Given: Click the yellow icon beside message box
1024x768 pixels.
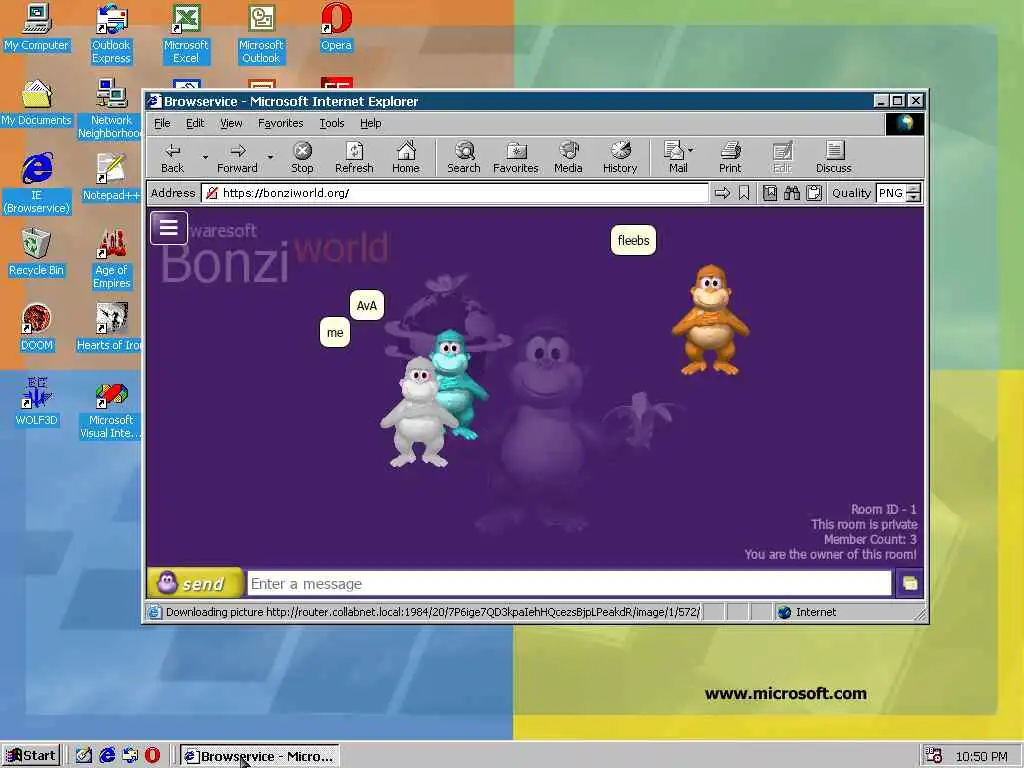Looking at the screenshot, I should pos(910,583).
